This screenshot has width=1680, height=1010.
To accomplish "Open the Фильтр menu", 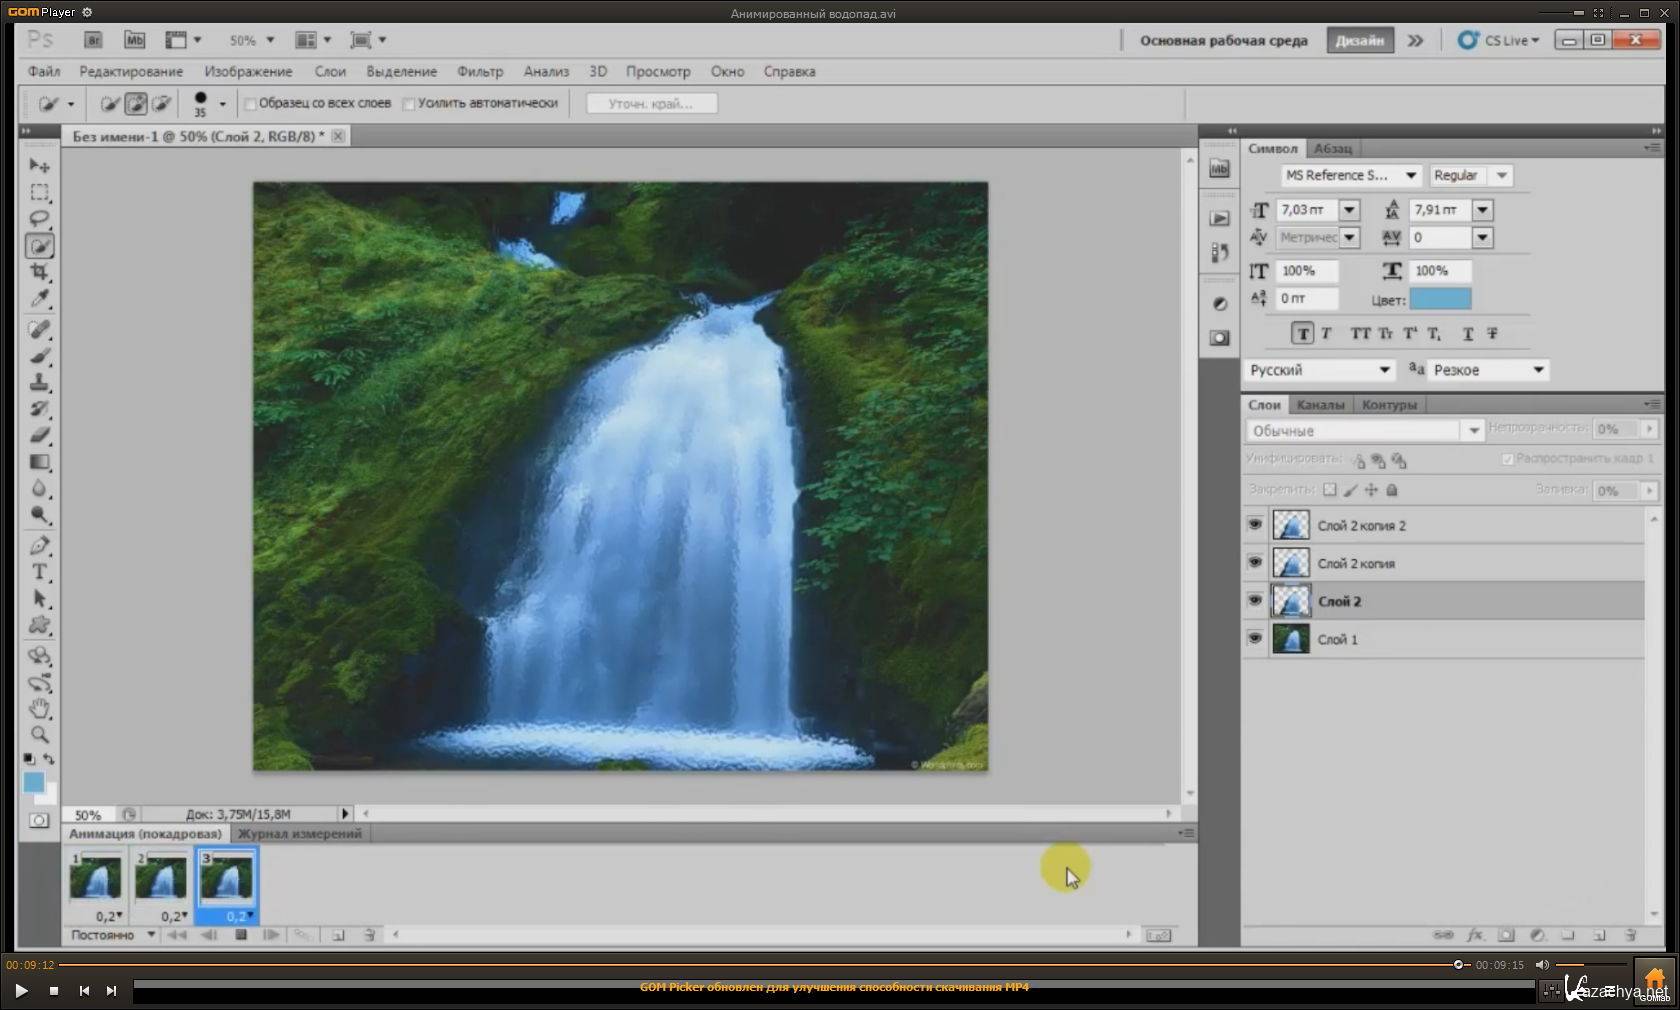I will [479, 72].
